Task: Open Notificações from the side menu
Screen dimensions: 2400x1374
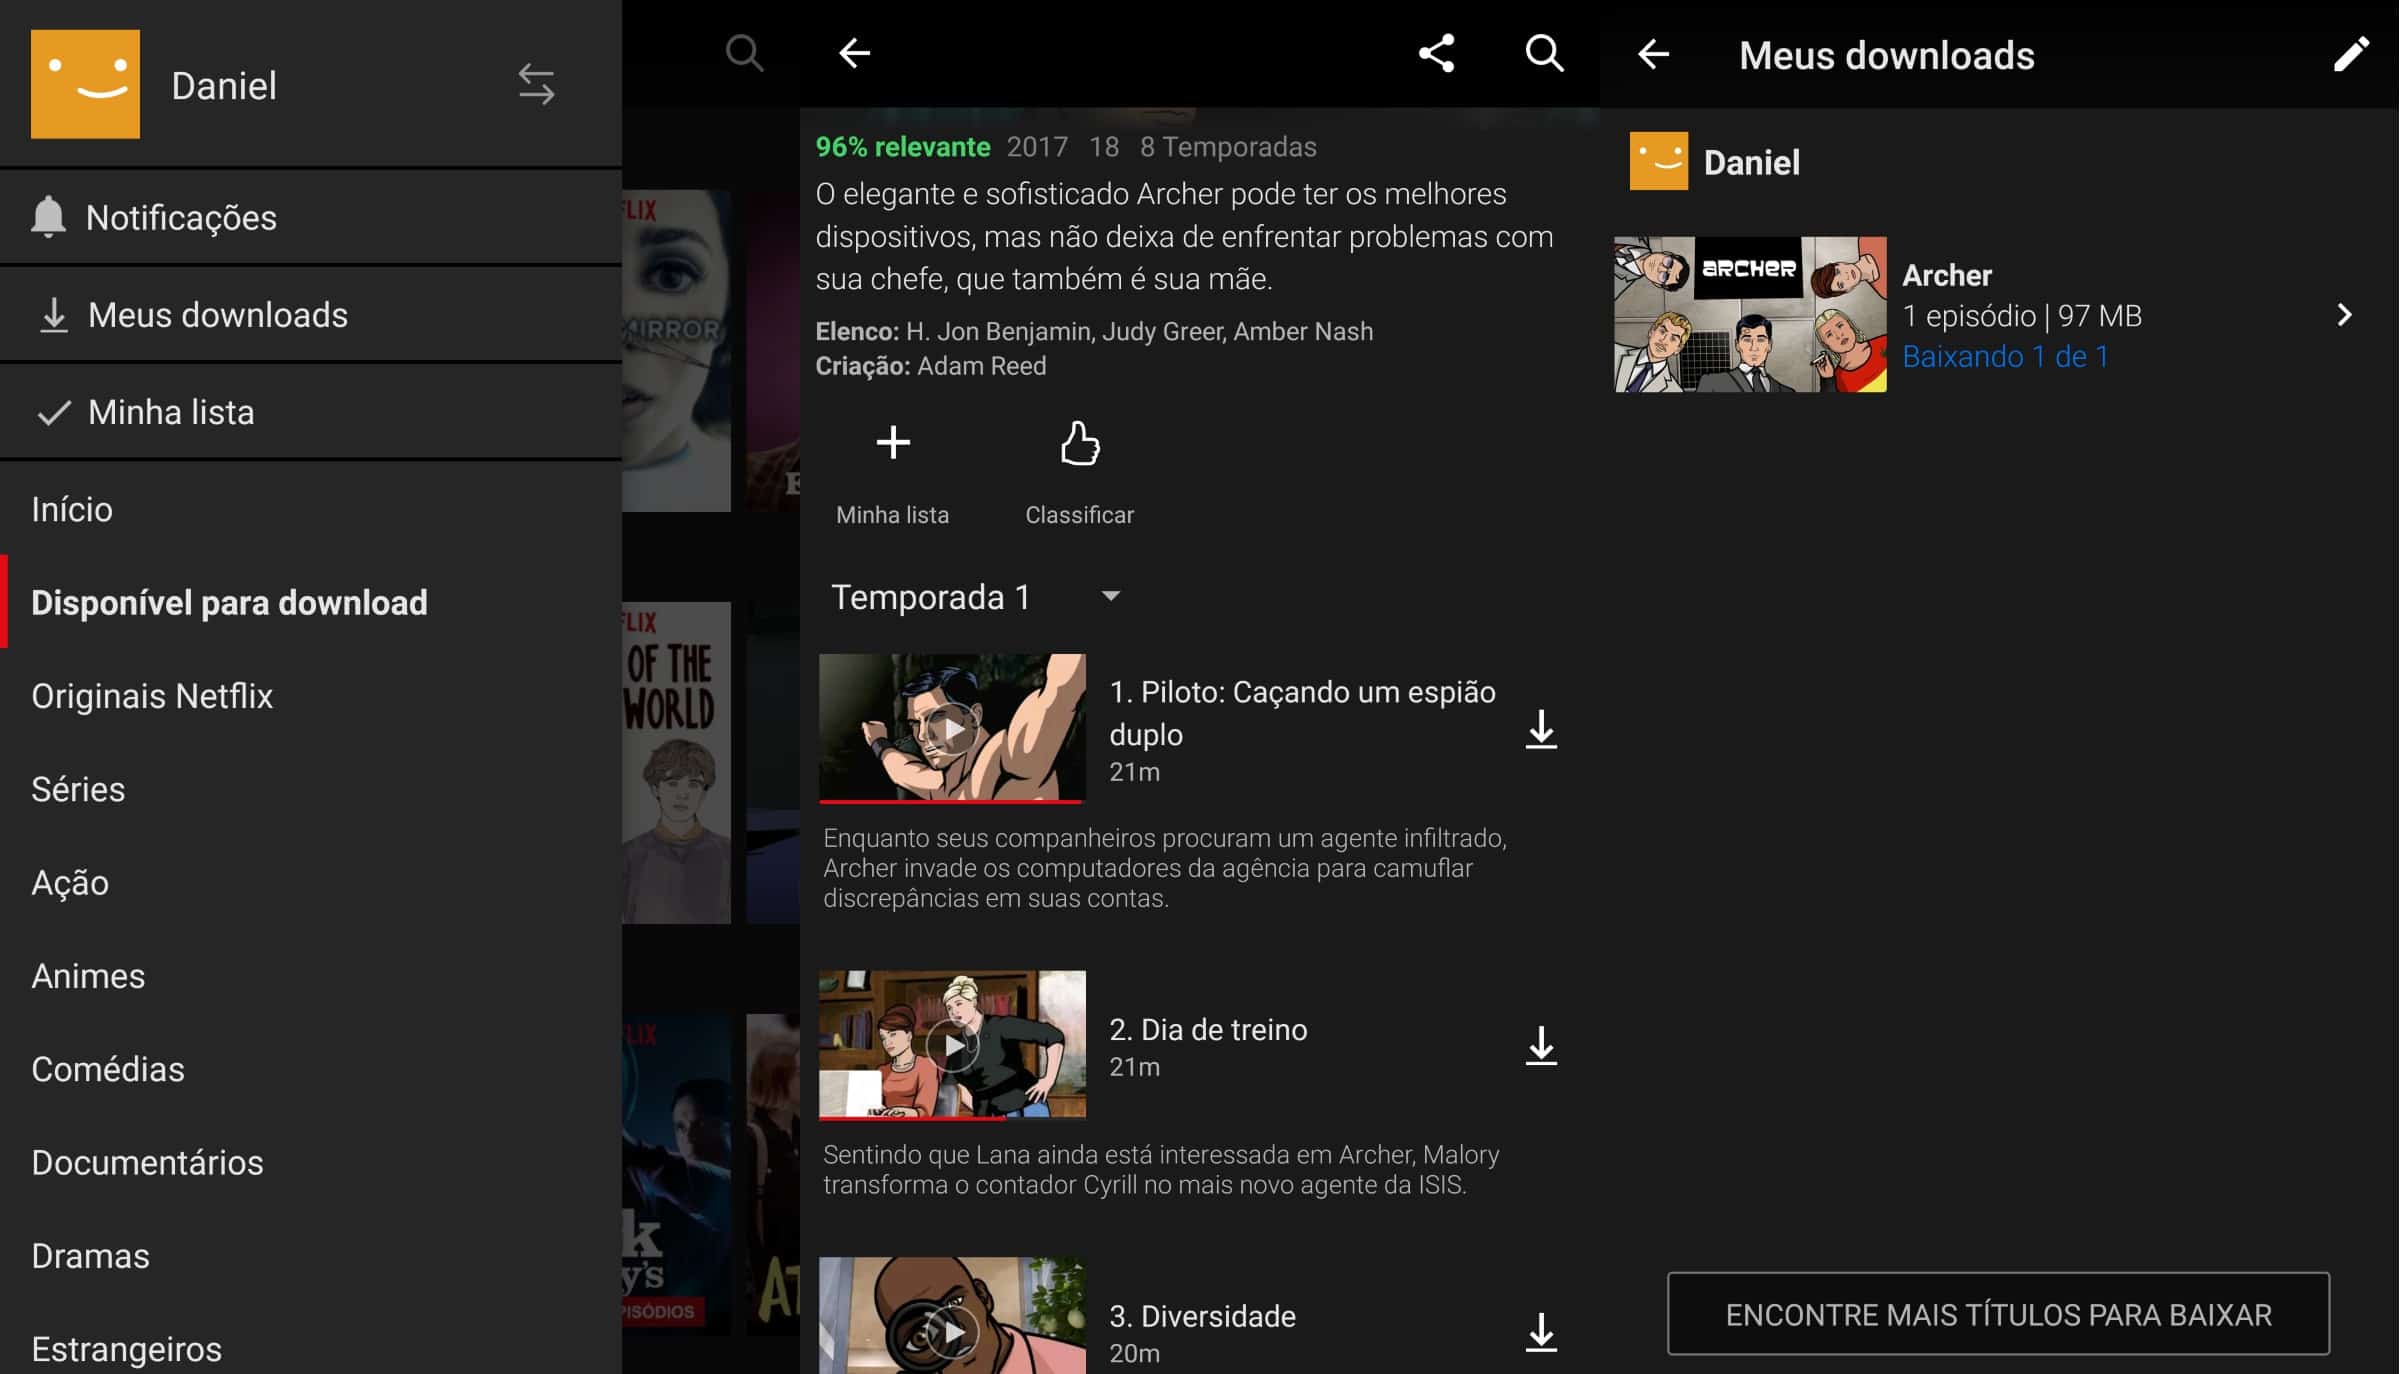Action: [x=310, y=217]
